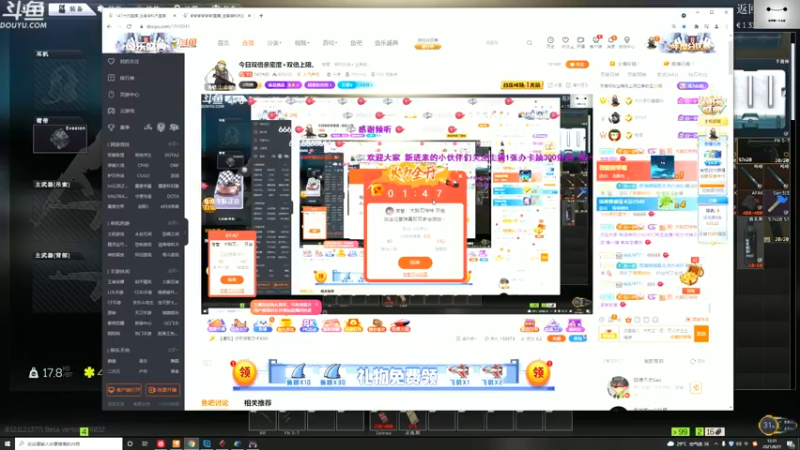Screen dimensions: 800x450
Task: Open Chrome extensions puzzle icon
Action: 696,27
